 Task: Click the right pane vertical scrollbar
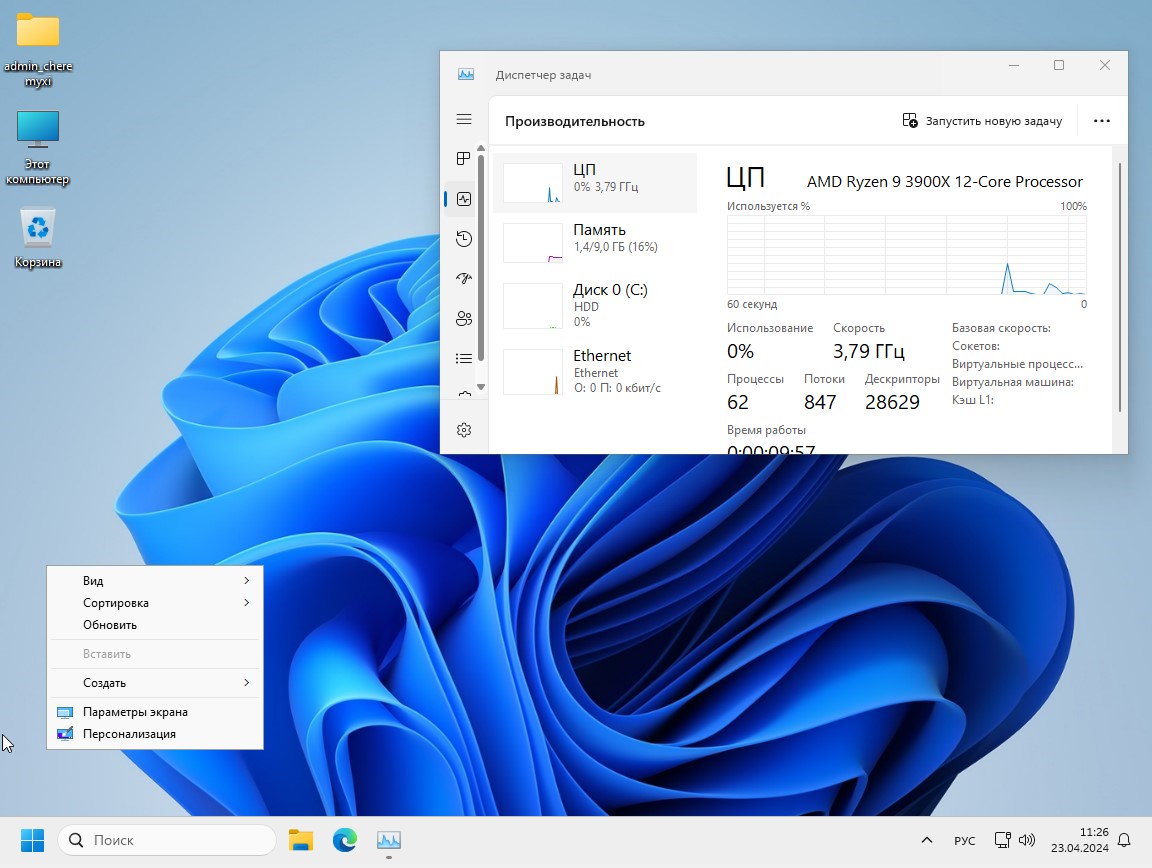pos(1120,287)
